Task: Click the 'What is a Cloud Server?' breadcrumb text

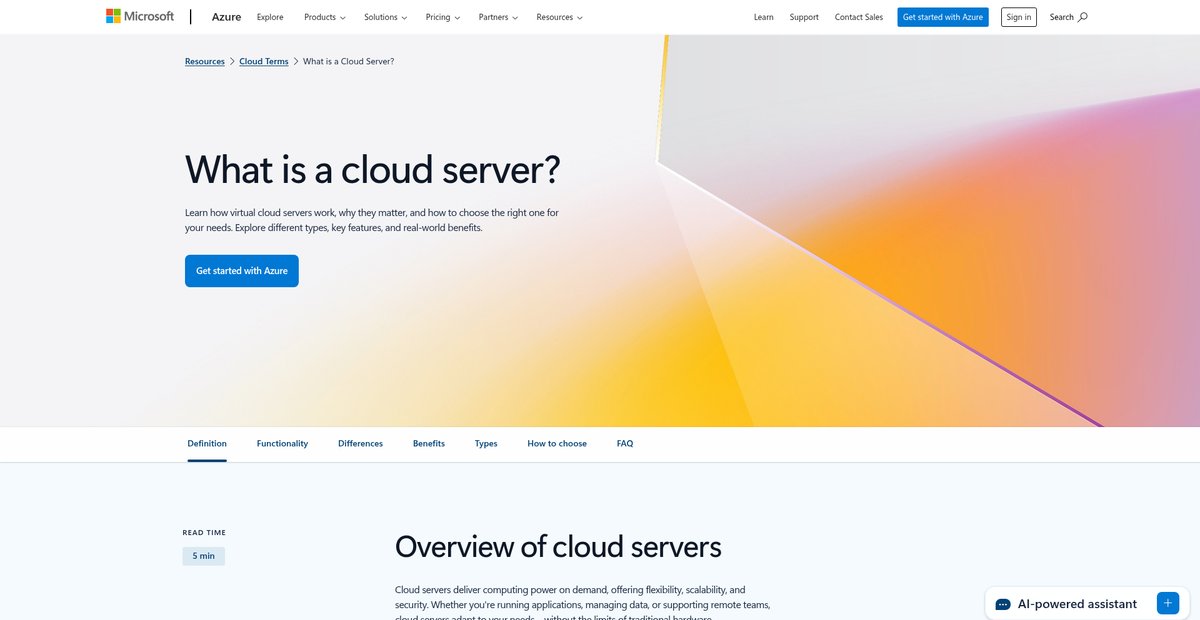Action: [x=348, y=62]
